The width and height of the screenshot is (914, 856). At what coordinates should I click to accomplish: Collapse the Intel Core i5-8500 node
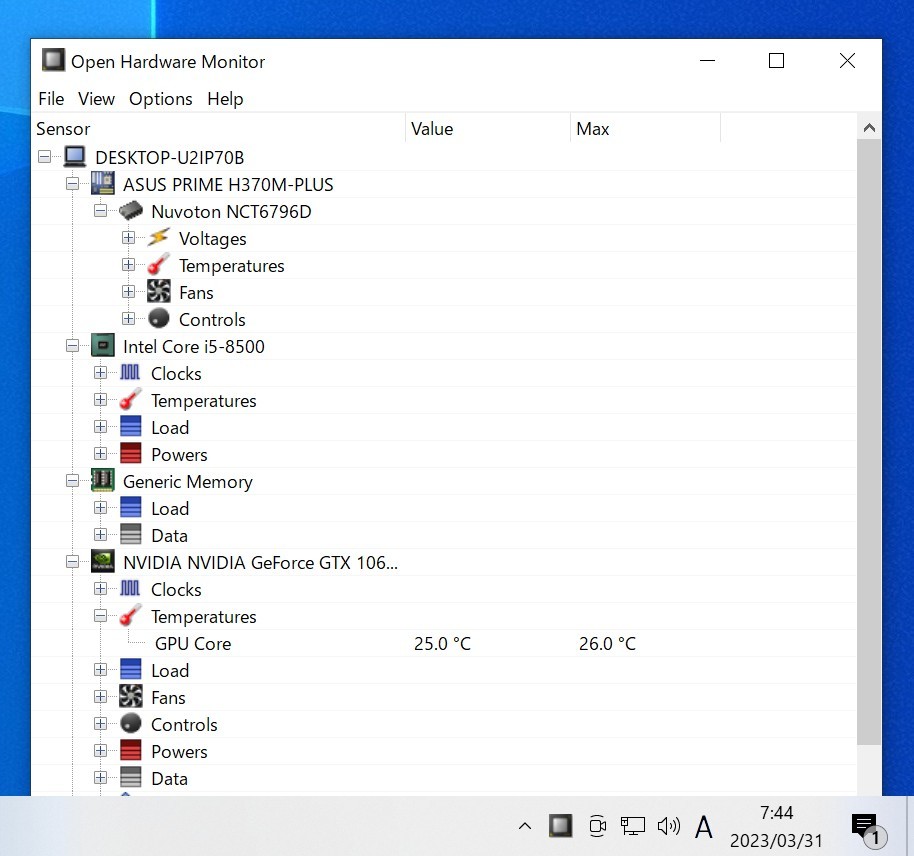coord(72,346)
